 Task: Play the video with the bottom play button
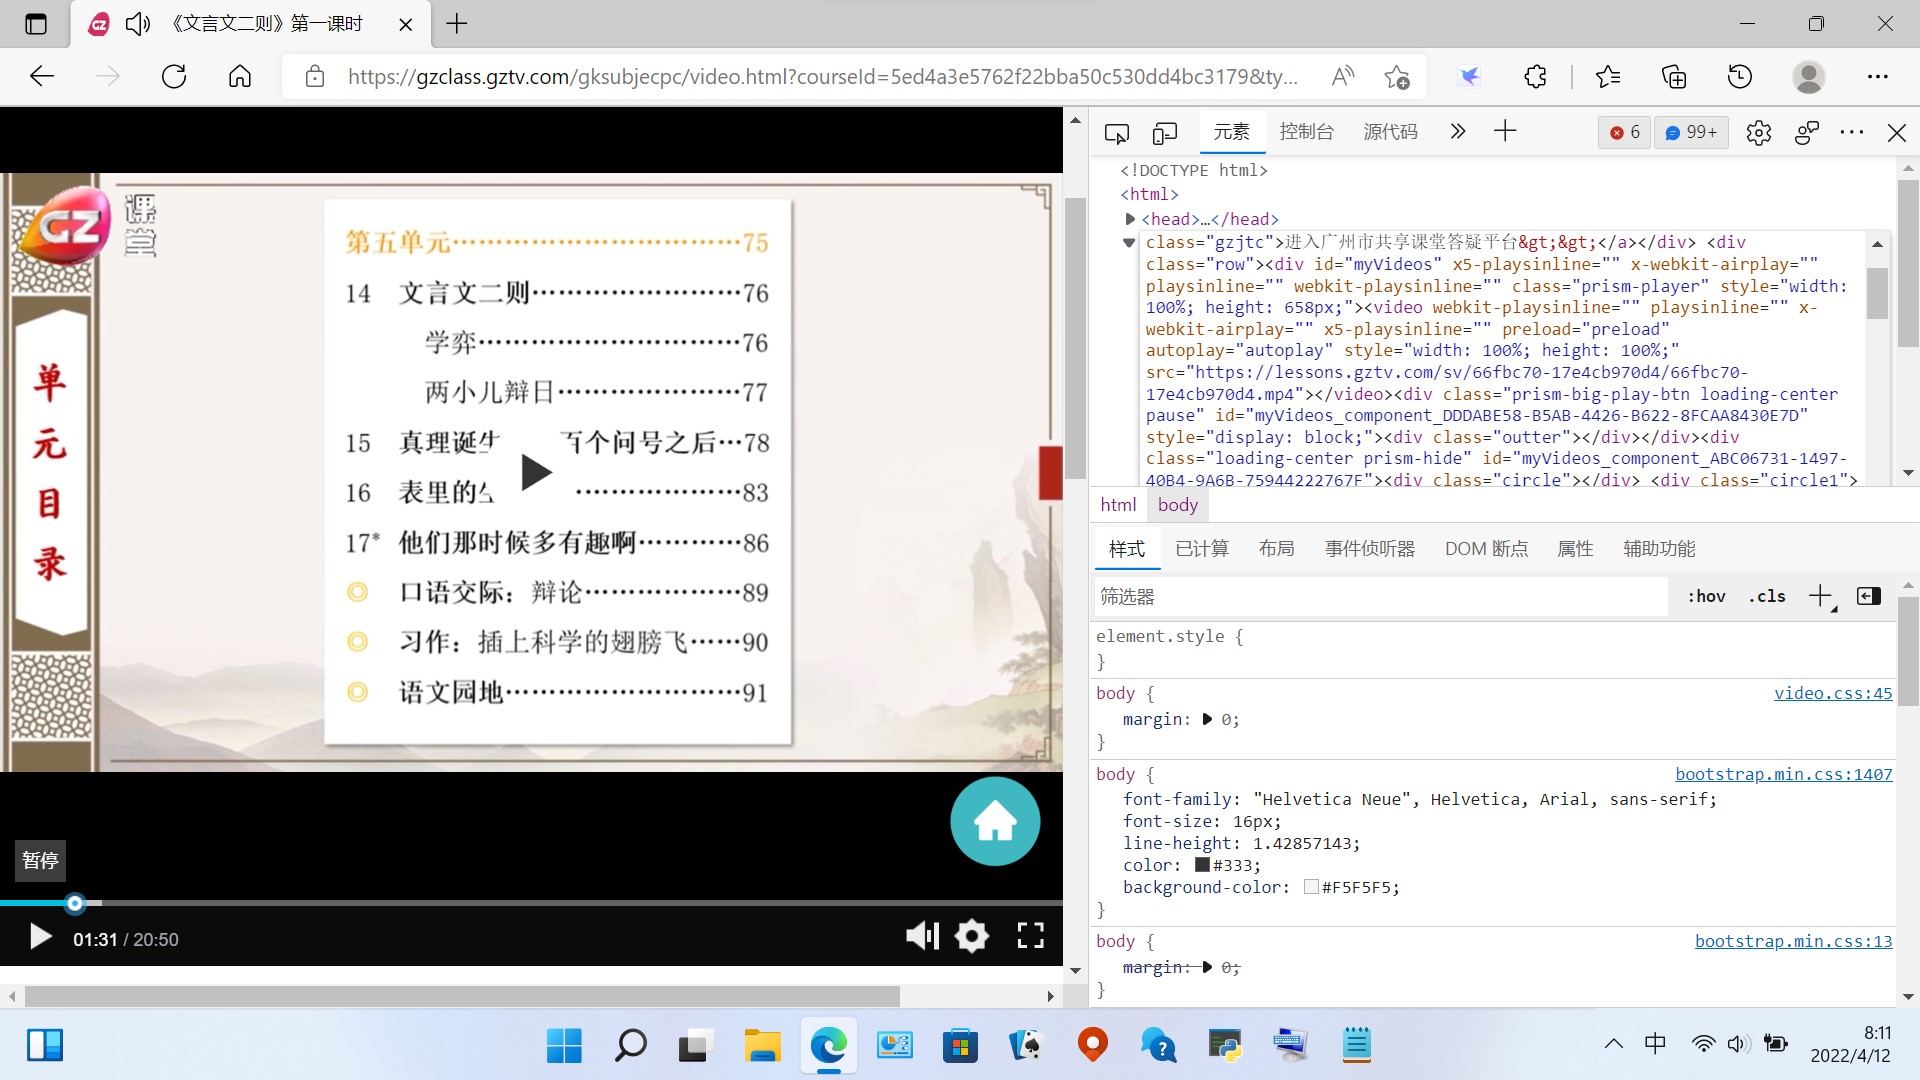(x=40, y=938)
